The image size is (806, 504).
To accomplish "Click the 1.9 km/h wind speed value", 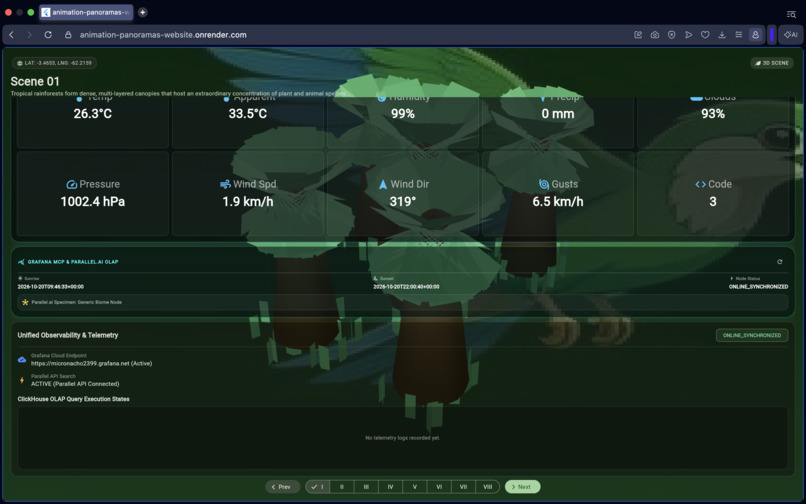I will [x=248, y=202].
